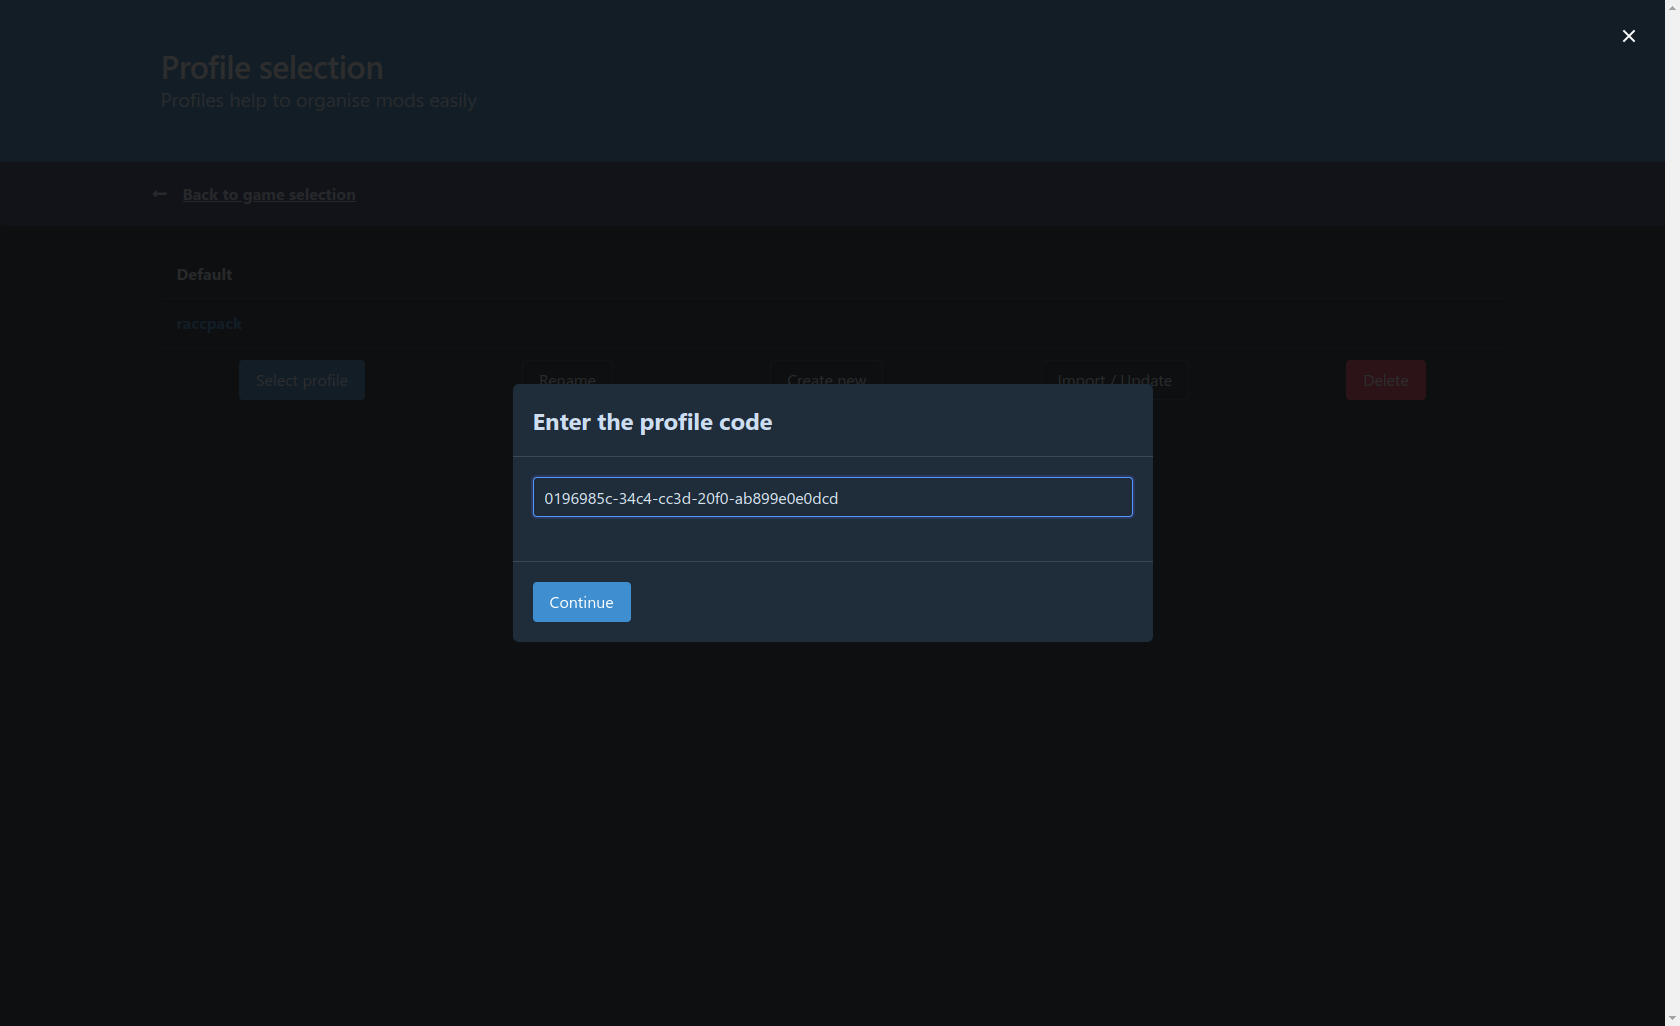This screenshot has height=1026, width=1680.
Task: Select the raccpack profile
Action: [x=209, y=324]
